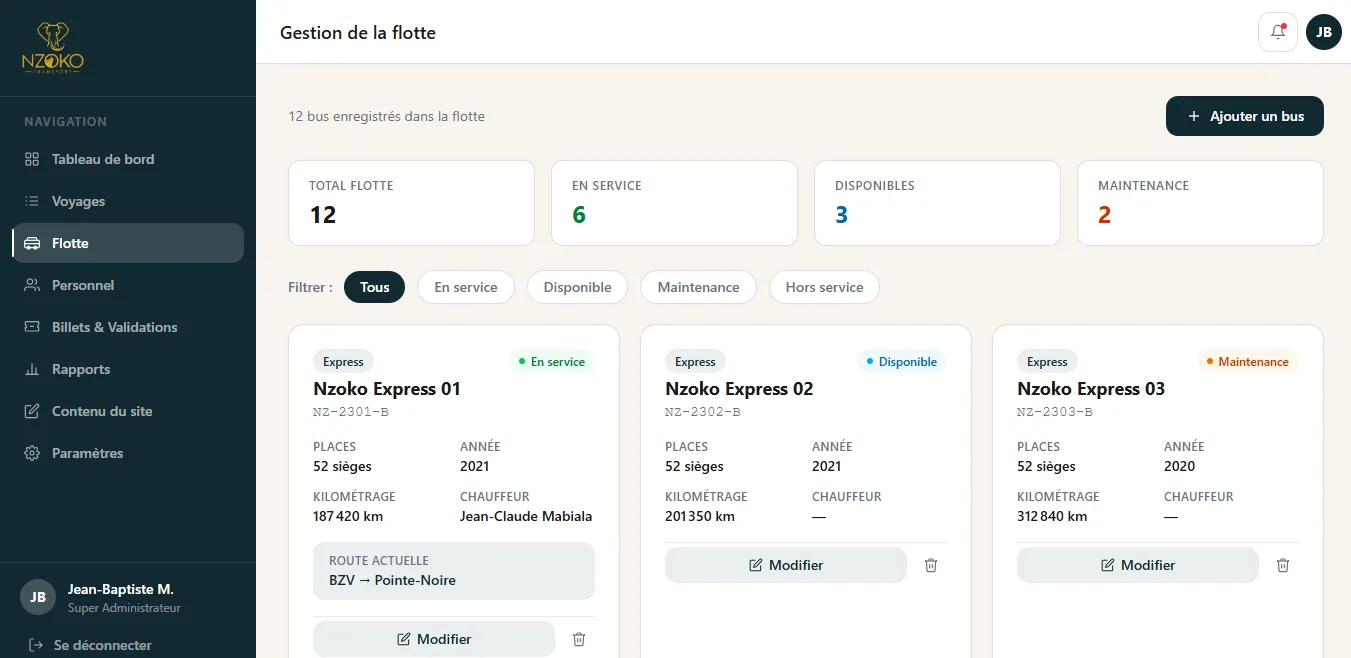Delete Nzoko Express 02 with trash icon
The image size is (1351, 658).
coord(931,565)
